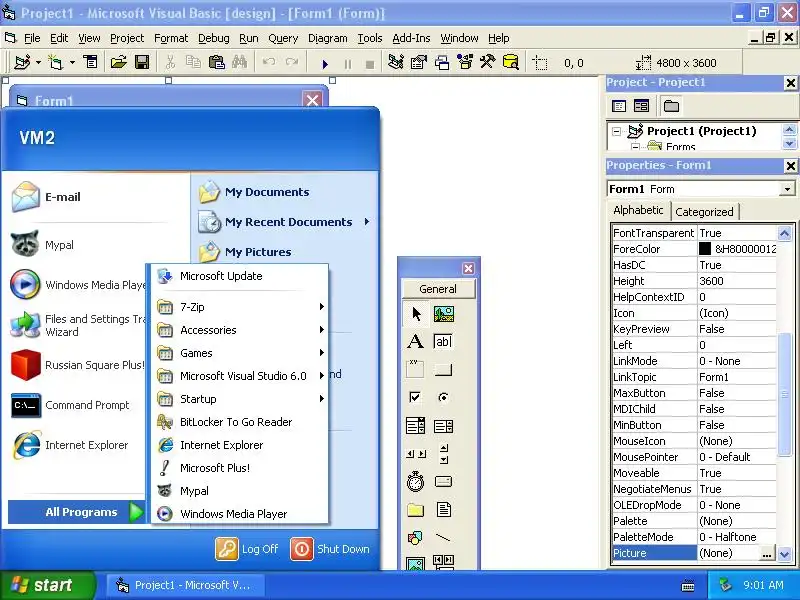Open the Object Browser toolbar icon
The image size is (800, 600).
(x=465, y=63)
